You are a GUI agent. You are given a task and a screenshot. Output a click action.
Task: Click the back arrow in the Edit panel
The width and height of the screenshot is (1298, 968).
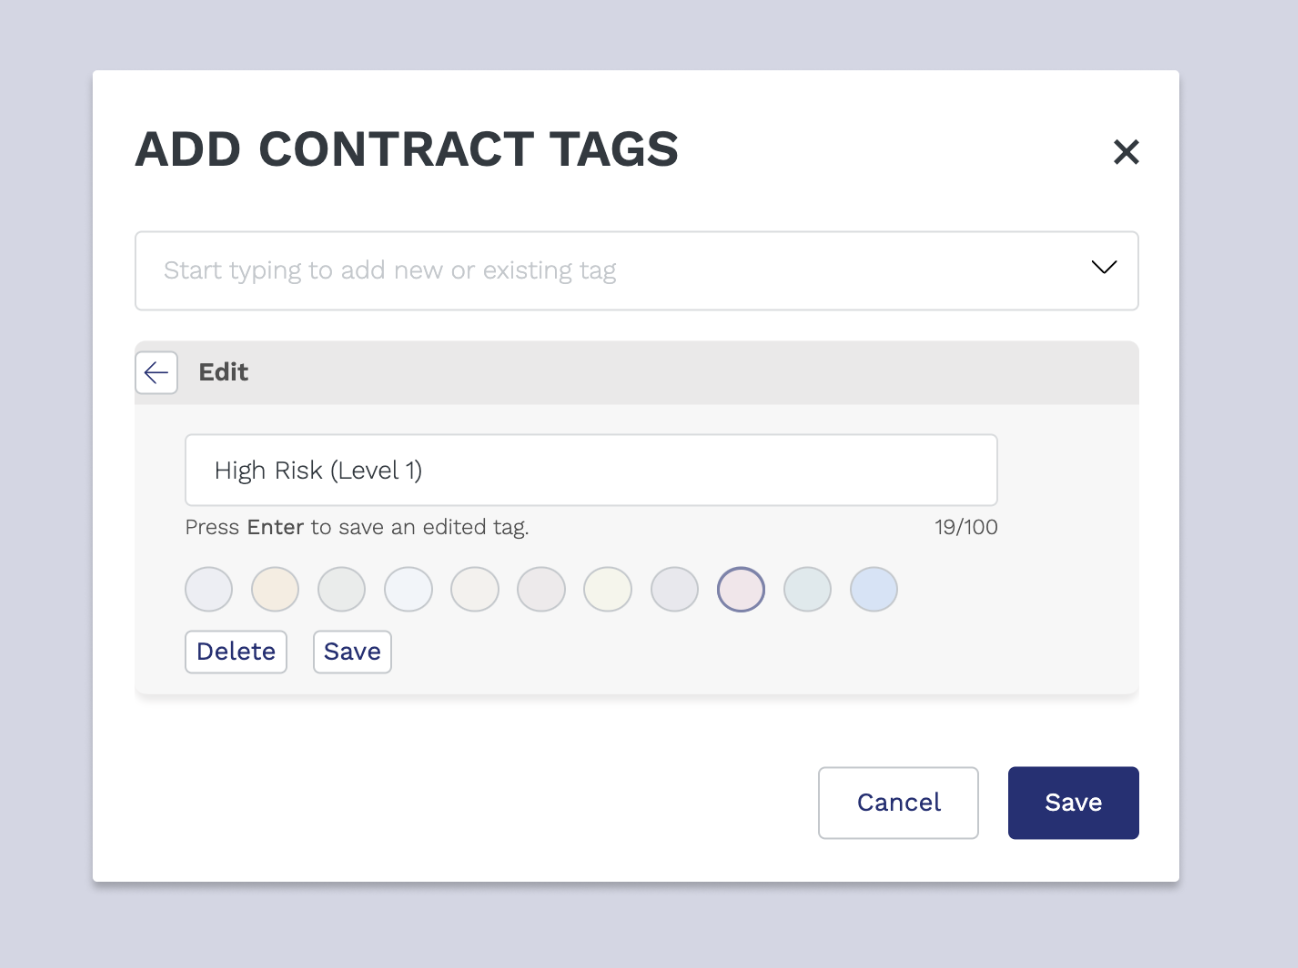coord(156,372)
